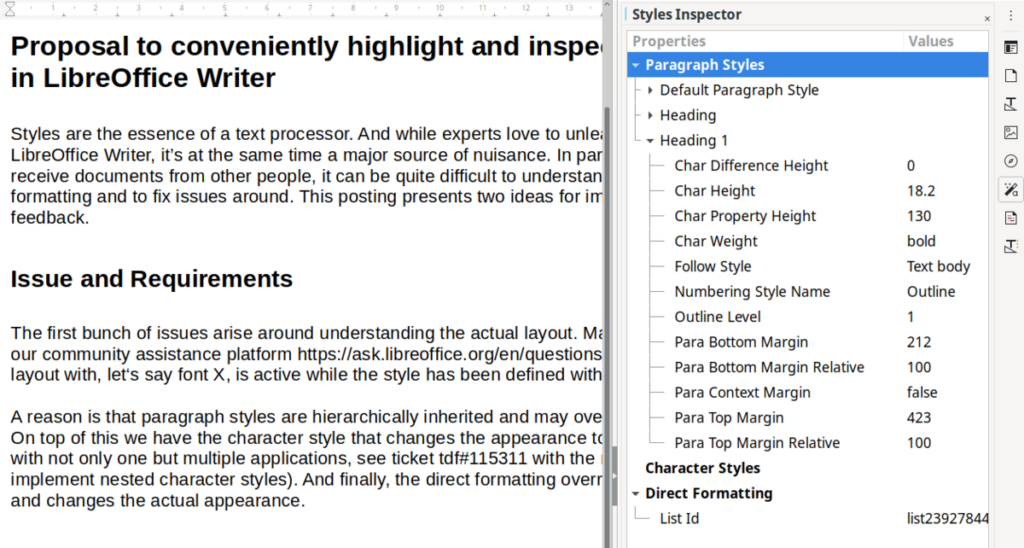This screenshot has width=1024, height=548.
Task: Click the value 130 for Char Property Height
Action: (x=919, y=216)
